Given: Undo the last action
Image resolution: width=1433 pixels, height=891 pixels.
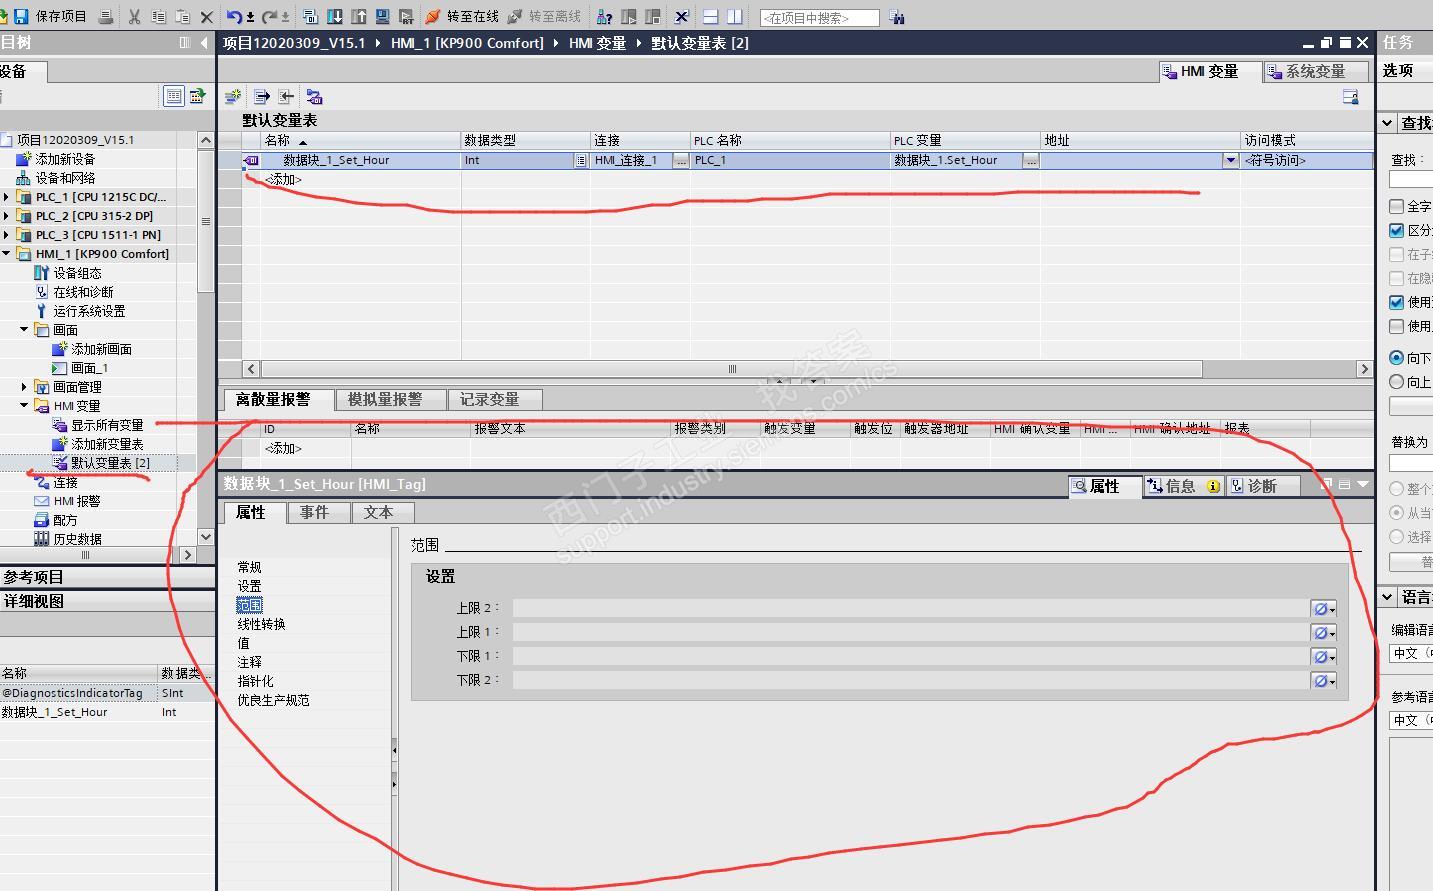Looking at the screenshot, I should tap(234, 17).
